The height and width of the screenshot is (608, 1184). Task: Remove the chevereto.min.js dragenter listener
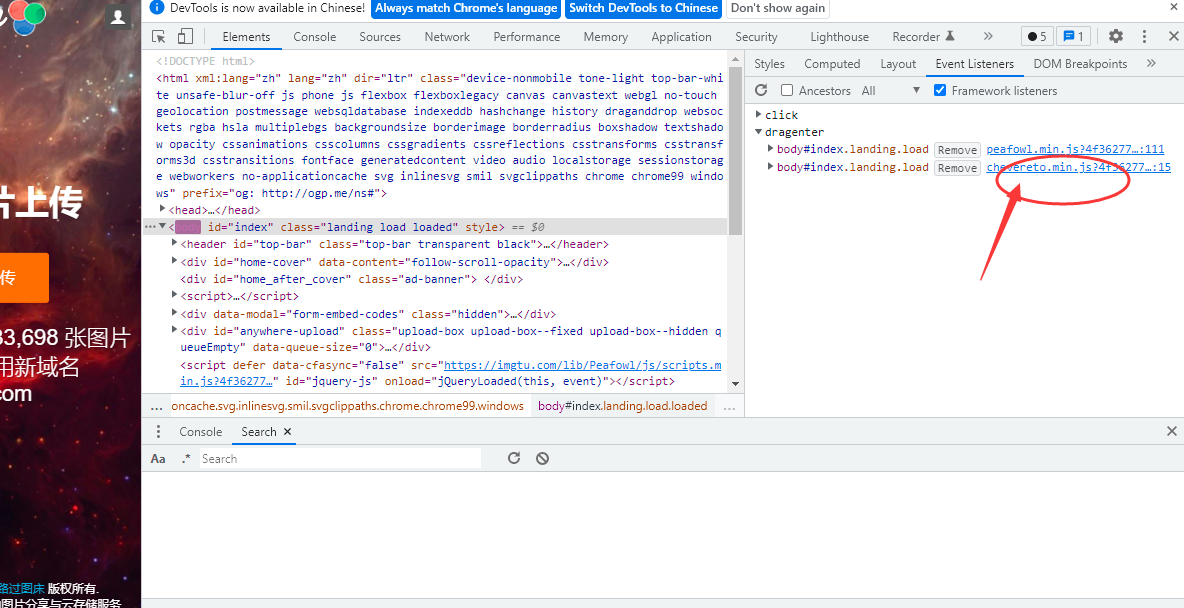point(957,168)
